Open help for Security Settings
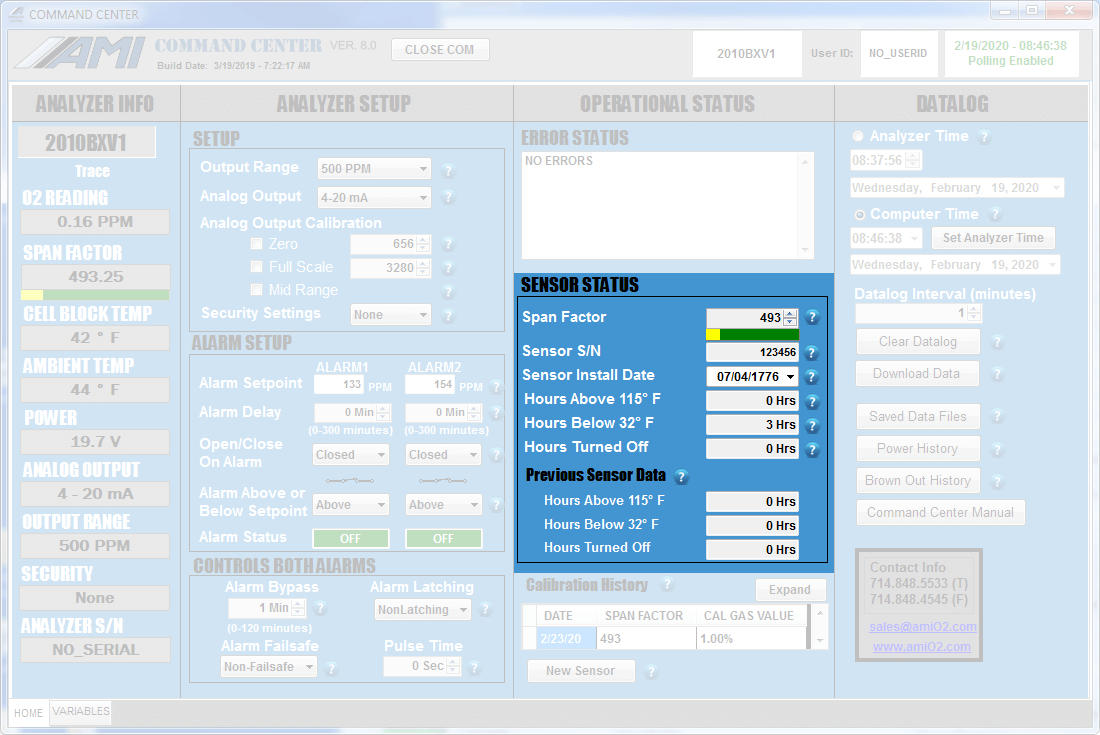The height and width of the screenshot is (735, 1100). point(448,316)
